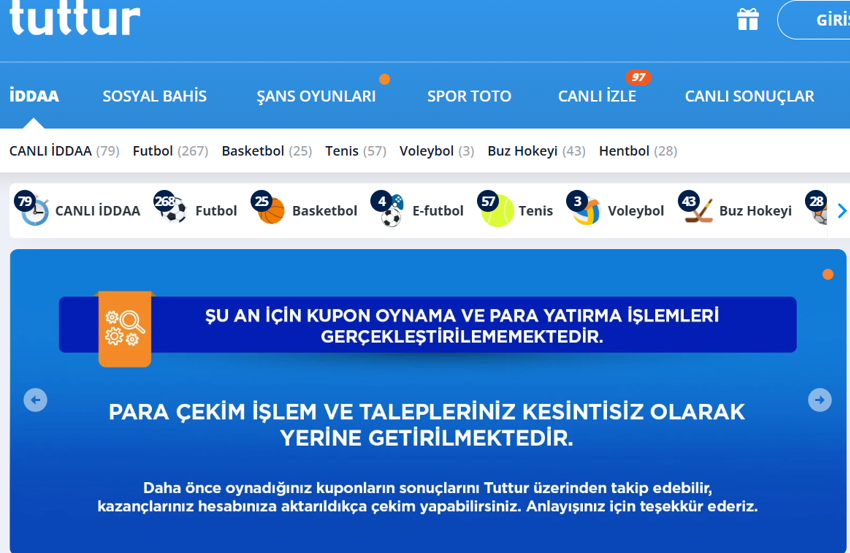Open the SPOR TOTO tab
Image resolution: width=850 pixels, height=553 pixels.
[x=469, y=96]
